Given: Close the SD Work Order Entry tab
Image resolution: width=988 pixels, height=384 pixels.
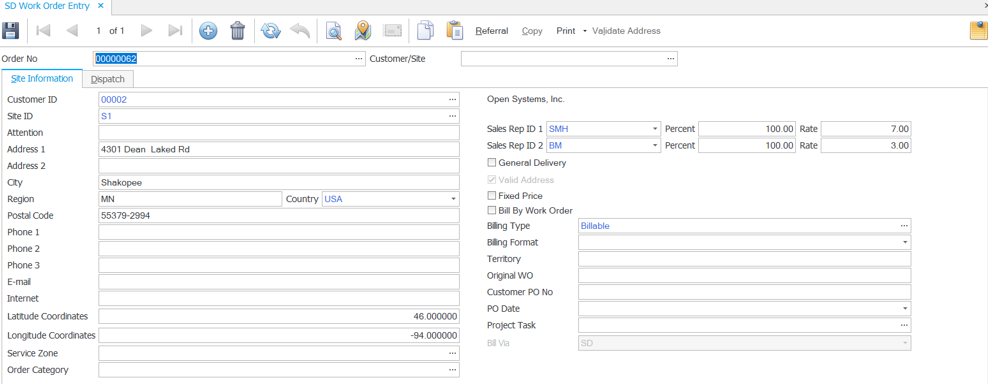Looking at the screenshot, I should (x=101, y=6).
